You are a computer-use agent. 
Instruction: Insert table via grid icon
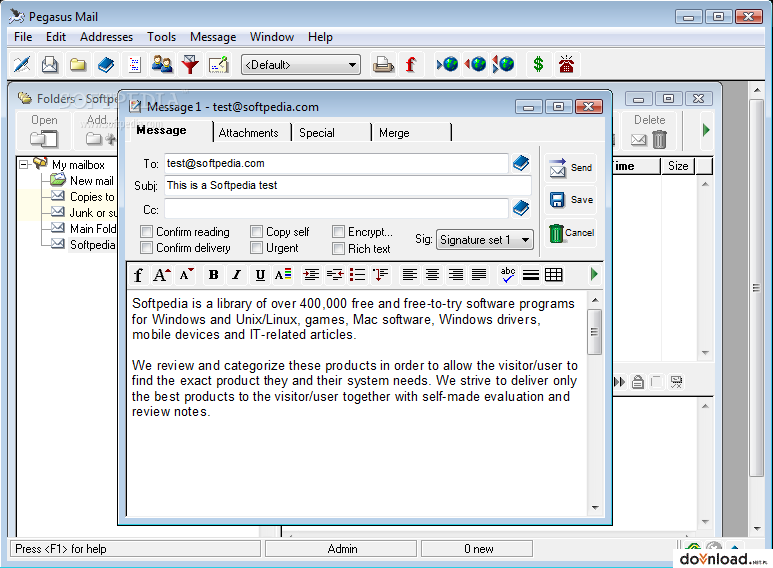point(554,275)
